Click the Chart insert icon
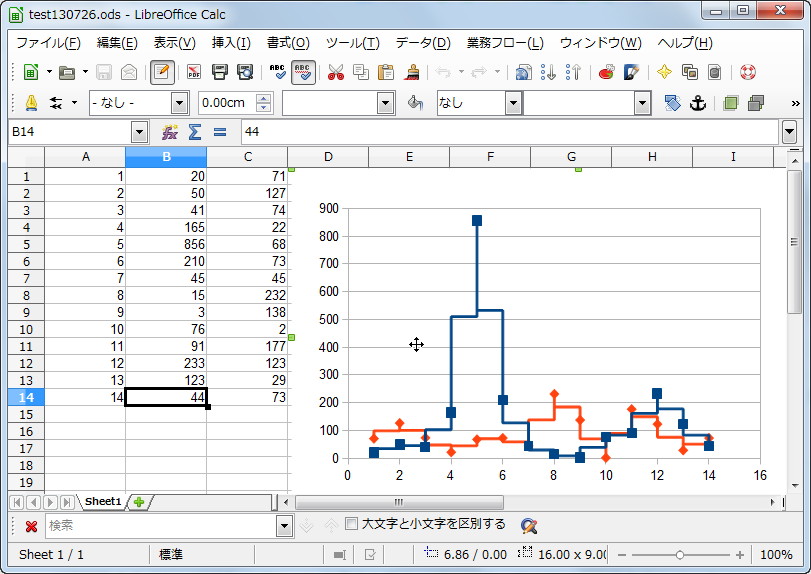 tap(606, 72)
